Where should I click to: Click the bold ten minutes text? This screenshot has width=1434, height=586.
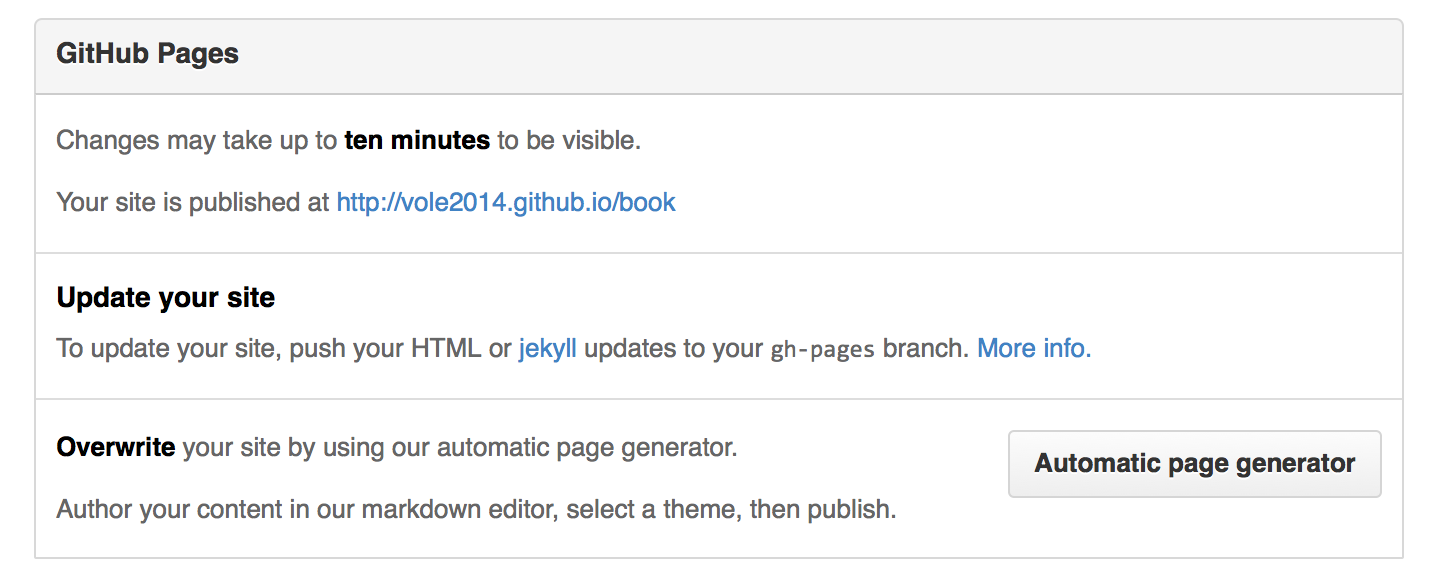click(417, 140)
